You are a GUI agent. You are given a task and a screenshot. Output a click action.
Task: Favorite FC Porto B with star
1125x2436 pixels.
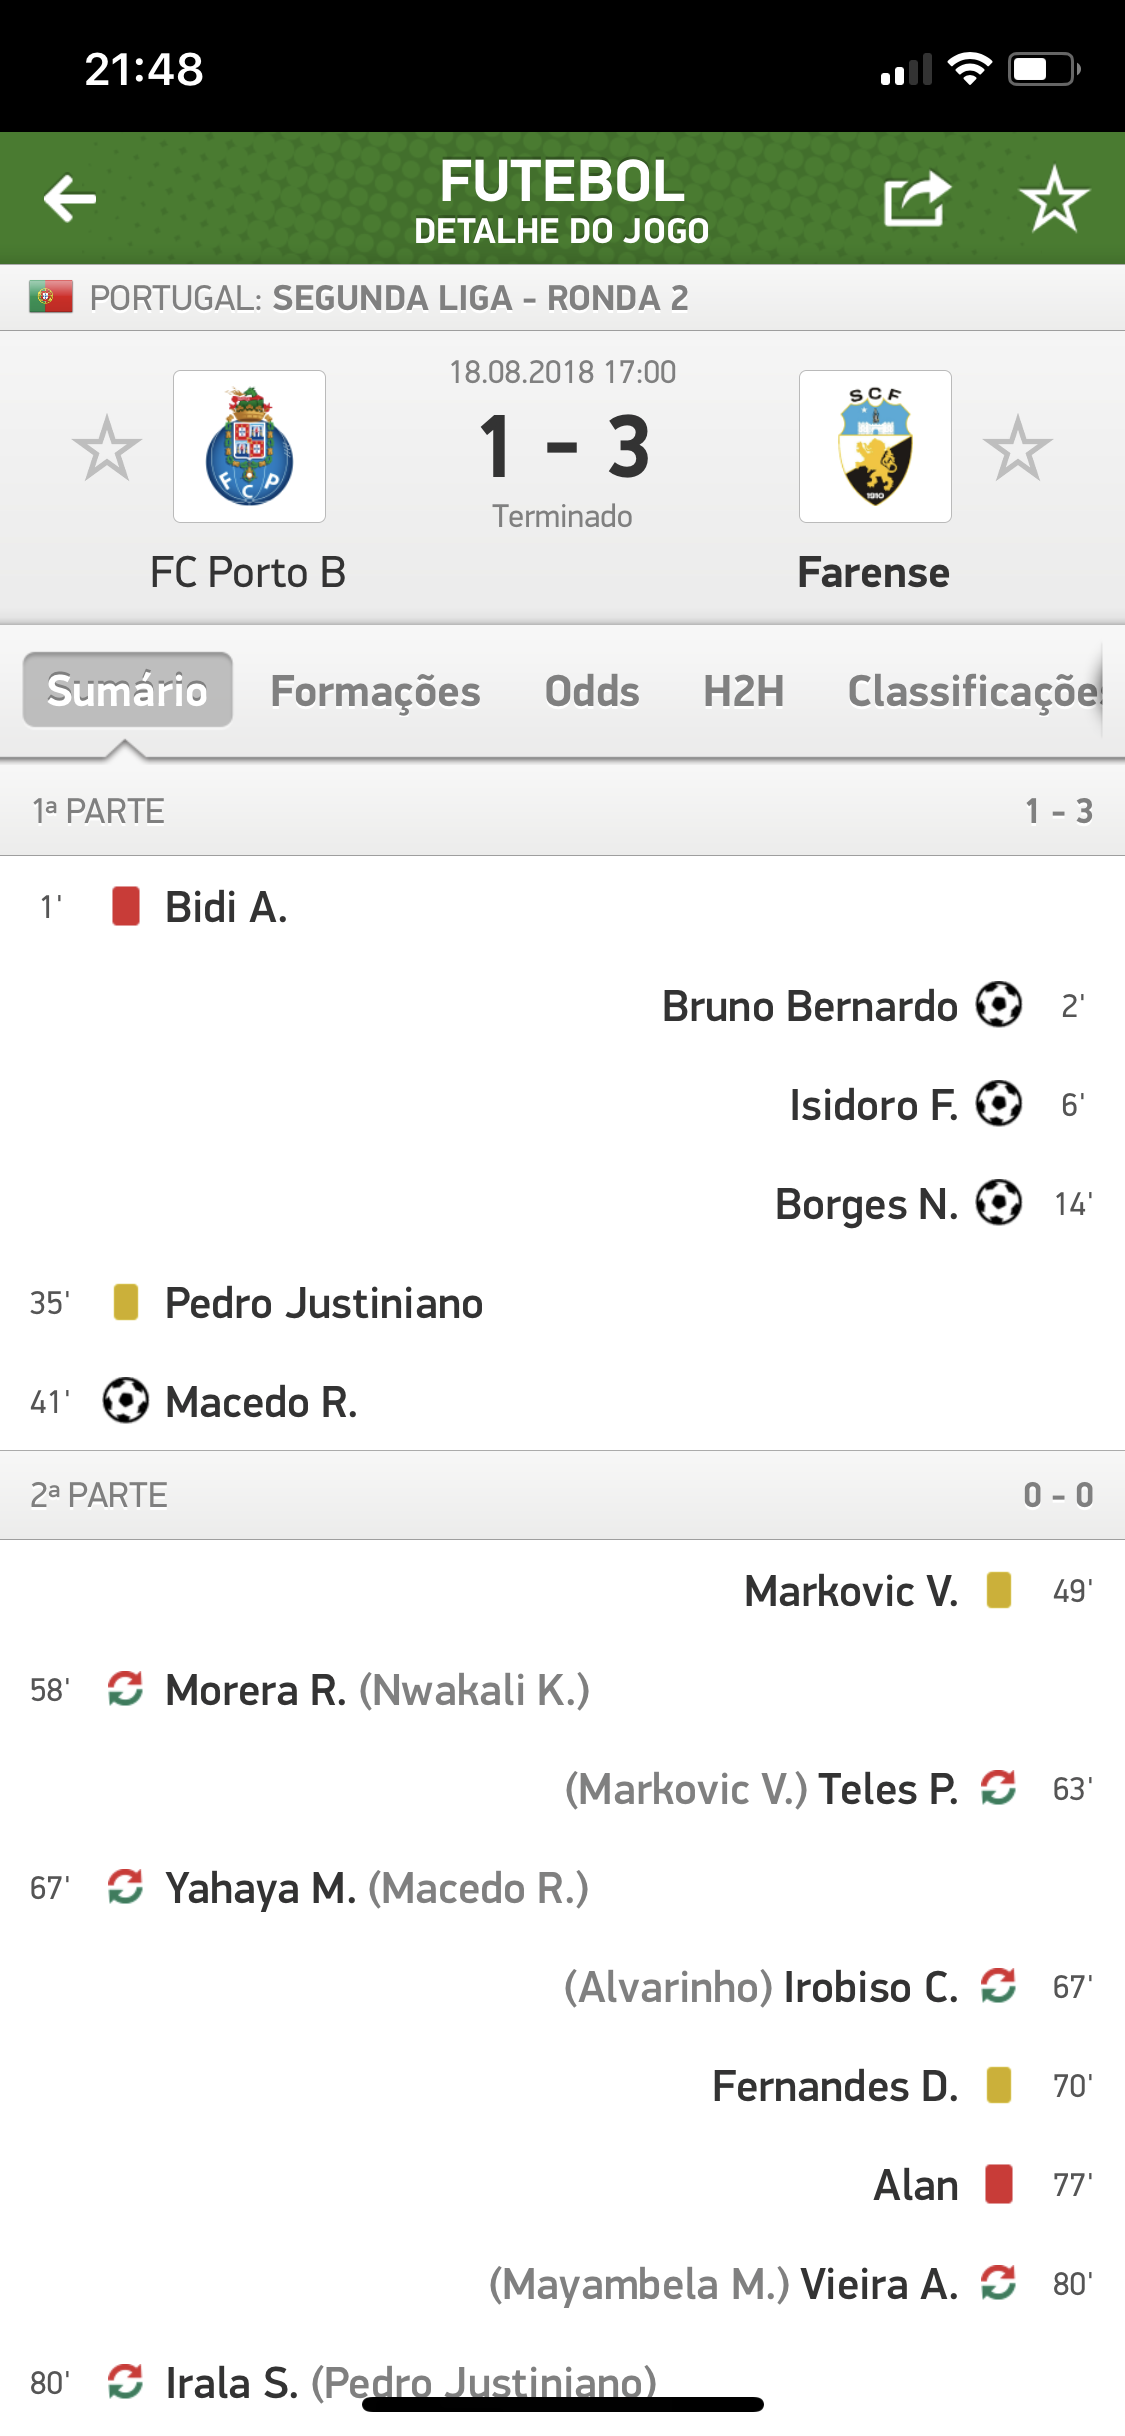[107, 448]
